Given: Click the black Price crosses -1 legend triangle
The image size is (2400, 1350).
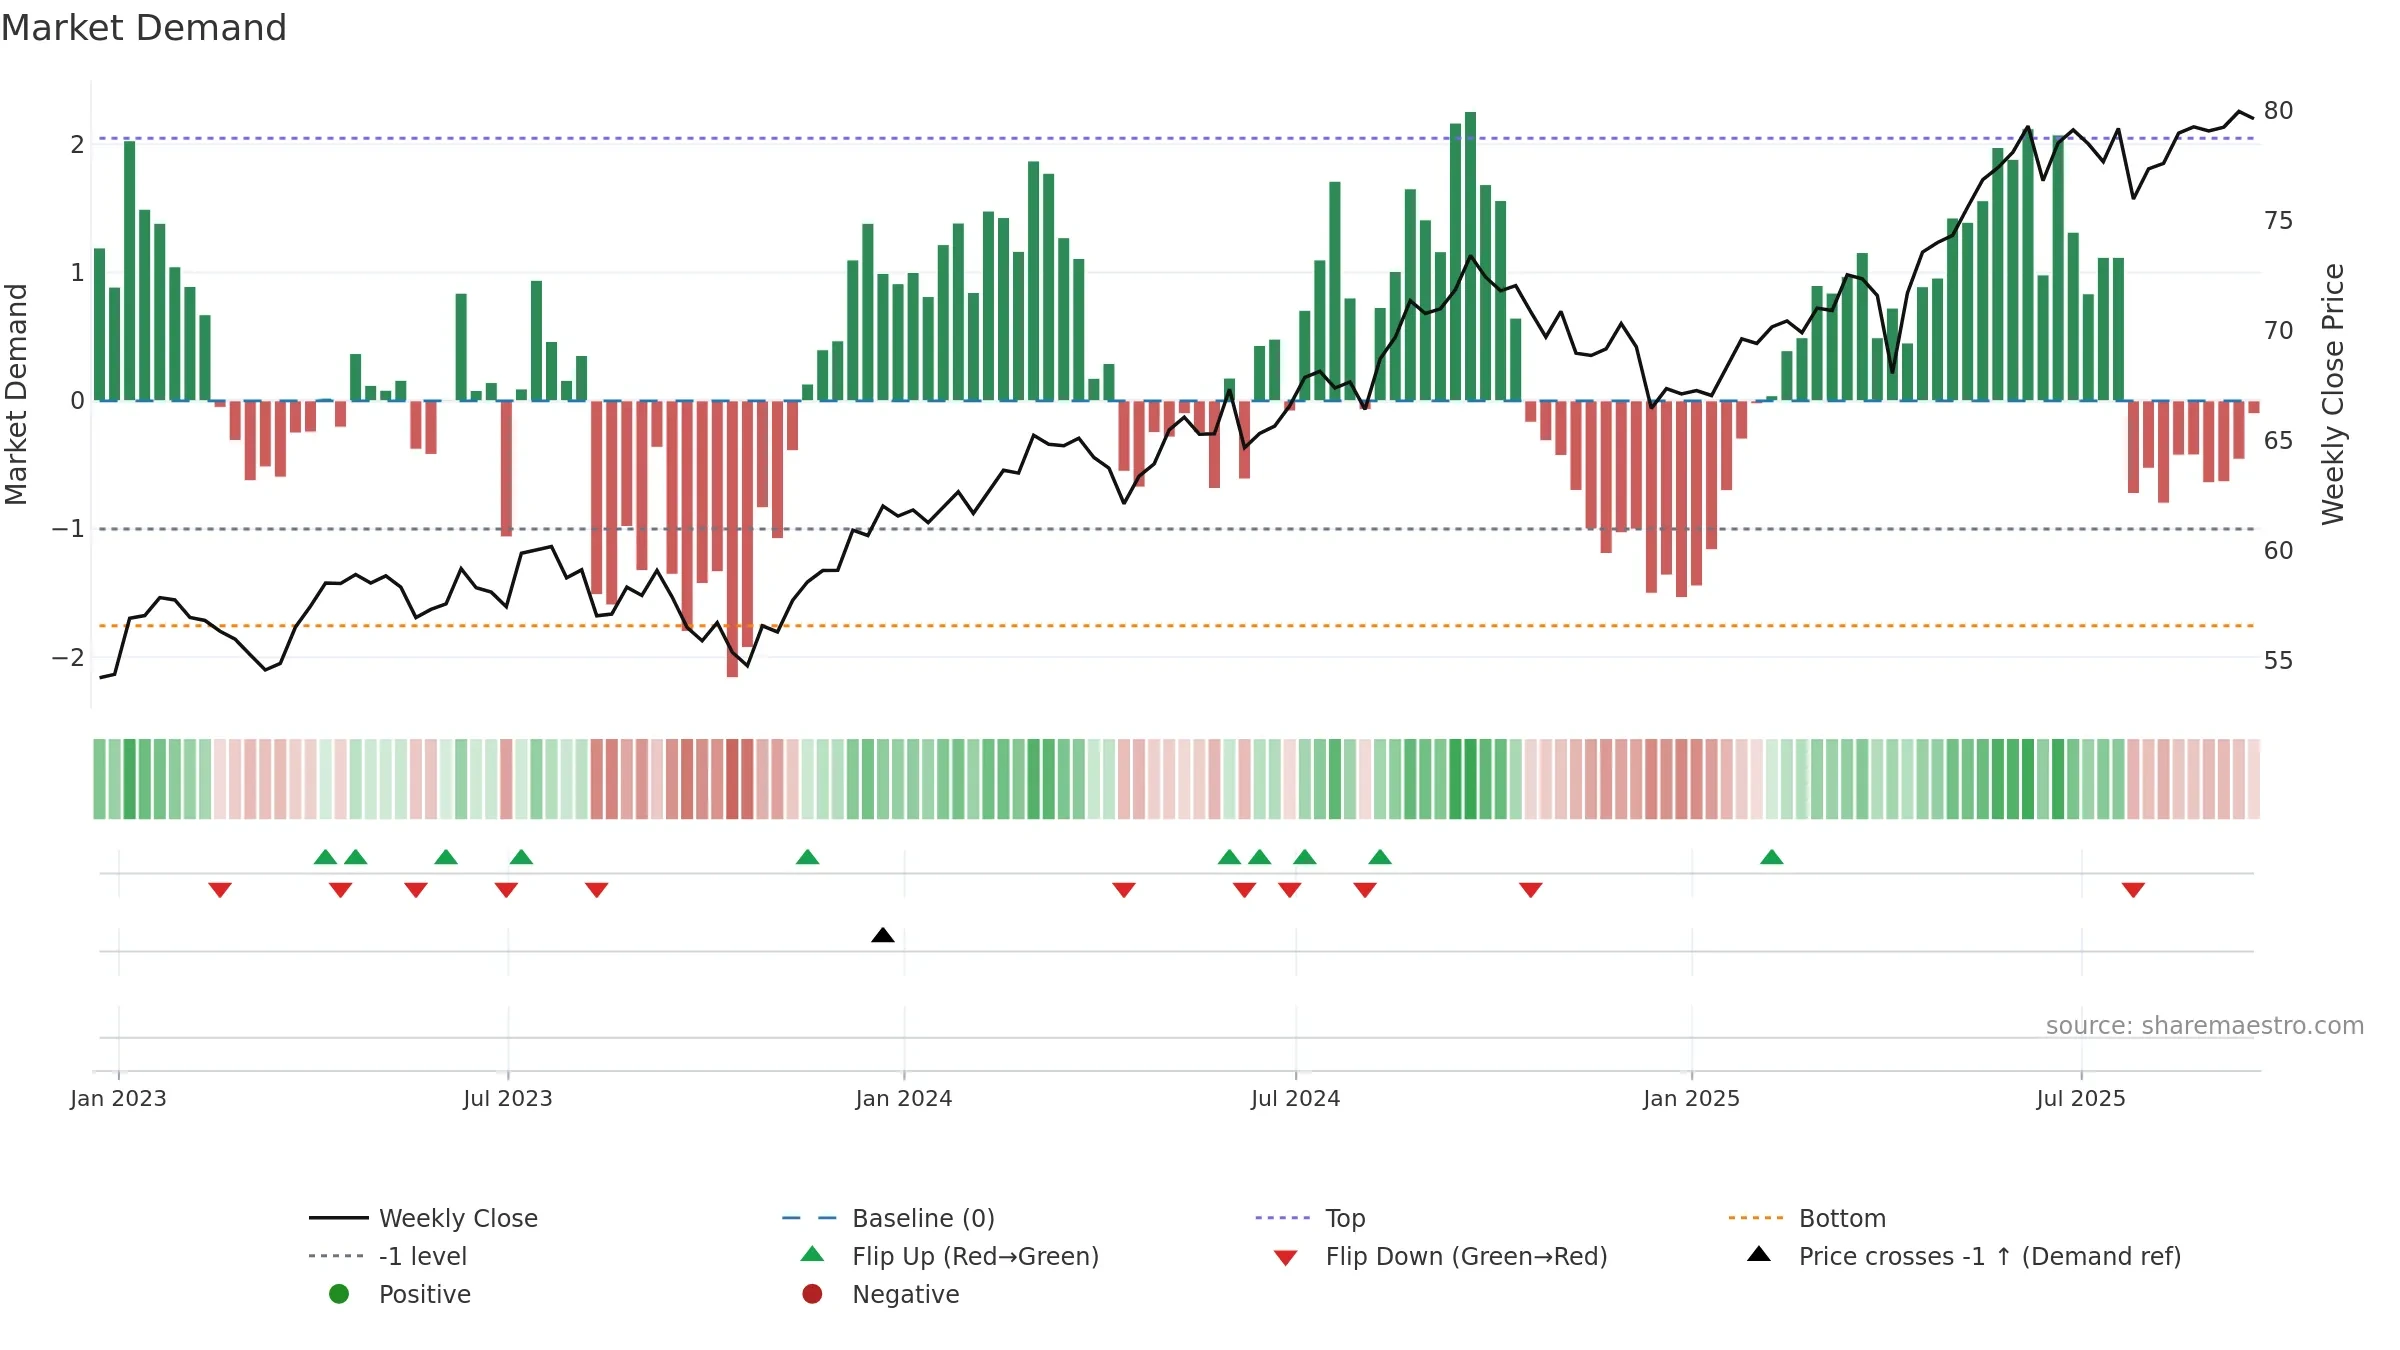Looking at the screenshot, I should pyautogui.click(x=1758, y=1255).
